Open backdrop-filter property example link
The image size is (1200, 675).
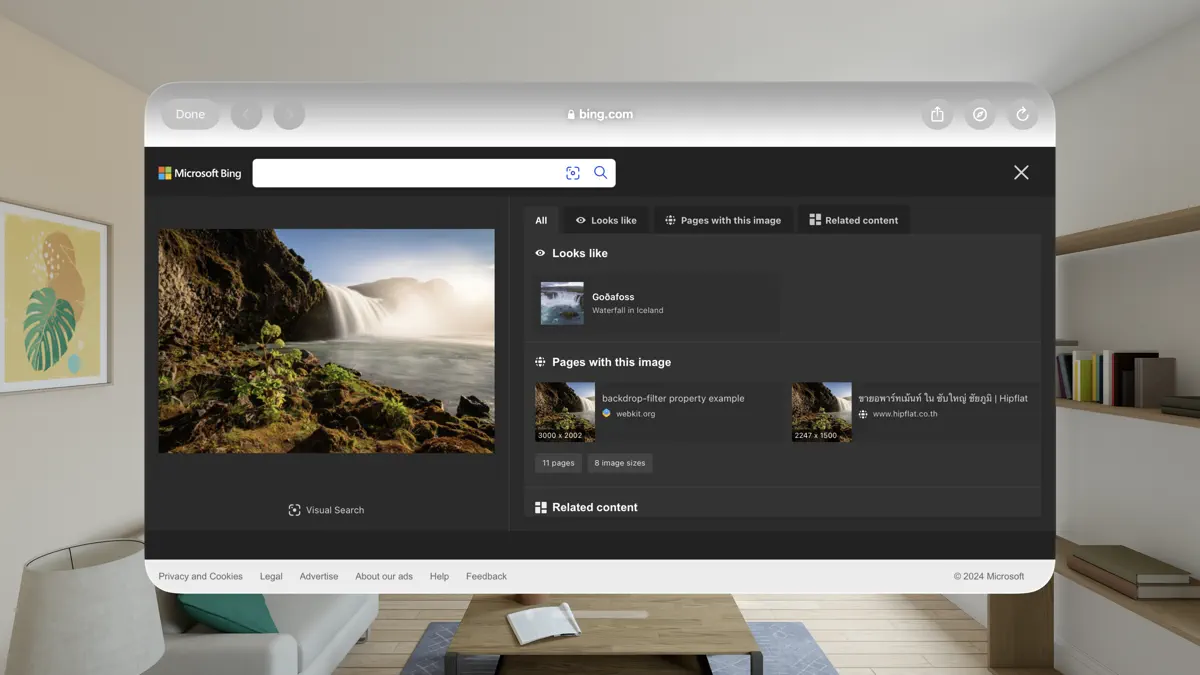pyautogui.click(x=673, y=398)
